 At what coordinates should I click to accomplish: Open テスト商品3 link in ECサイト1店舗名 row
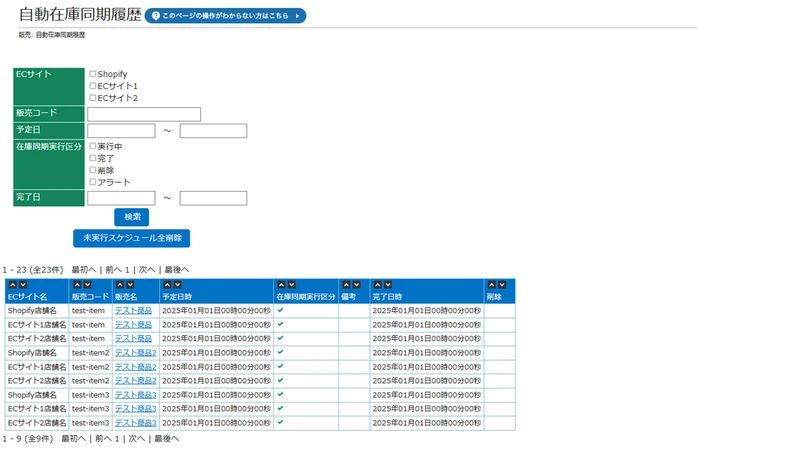click(x=136, y=409)
